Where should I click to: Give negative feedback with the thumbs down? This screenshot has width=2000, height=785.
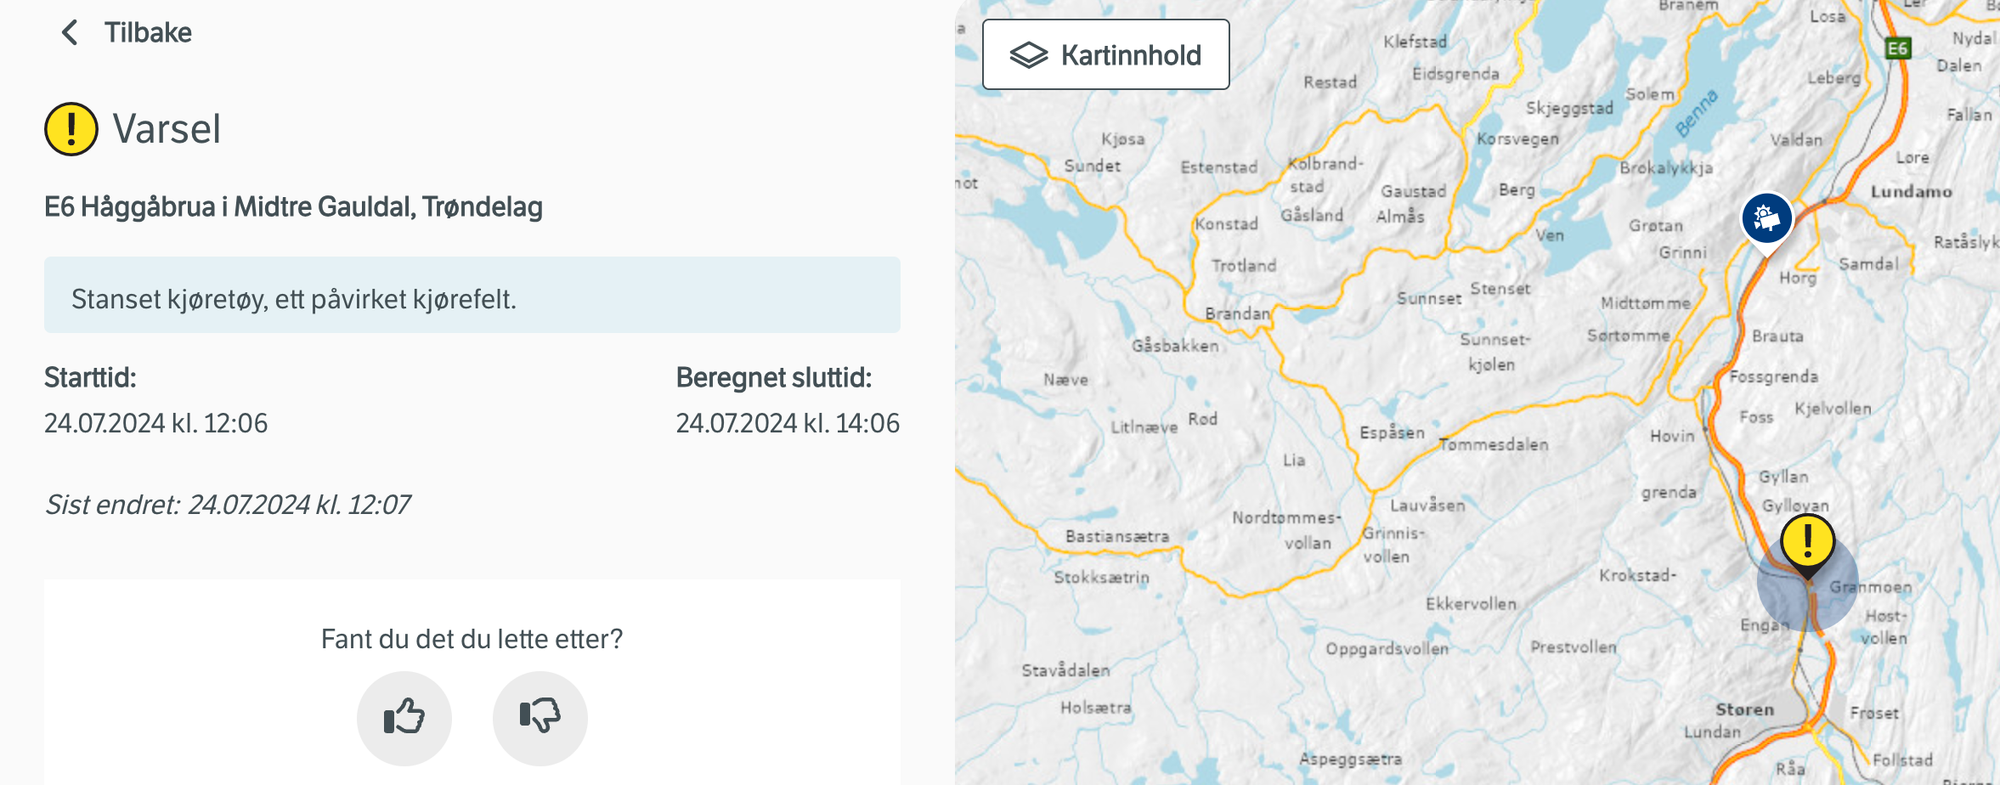[x=540, y=717]
